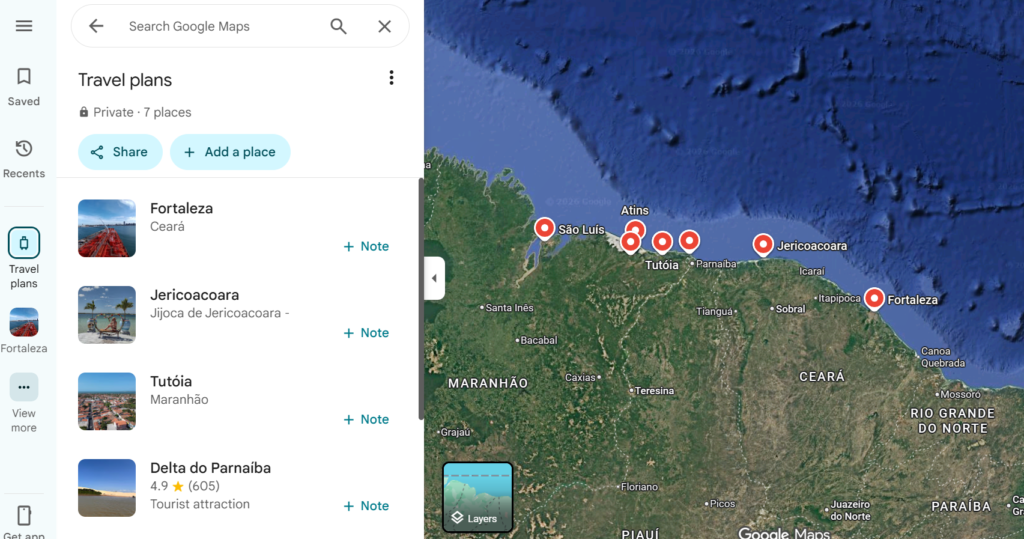
Task: Click the Jericoacoara map pin
Action: click(x=763, y=245)
